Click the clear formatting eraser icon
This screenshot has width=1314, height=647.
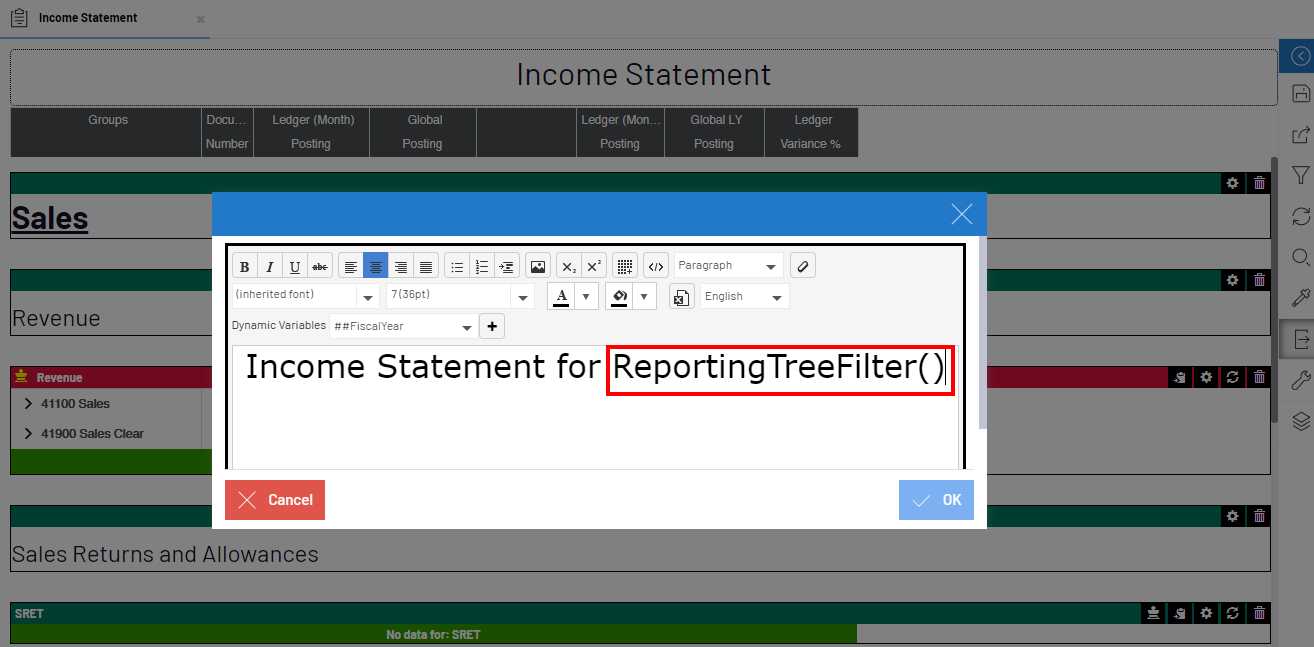pos(802,266)
